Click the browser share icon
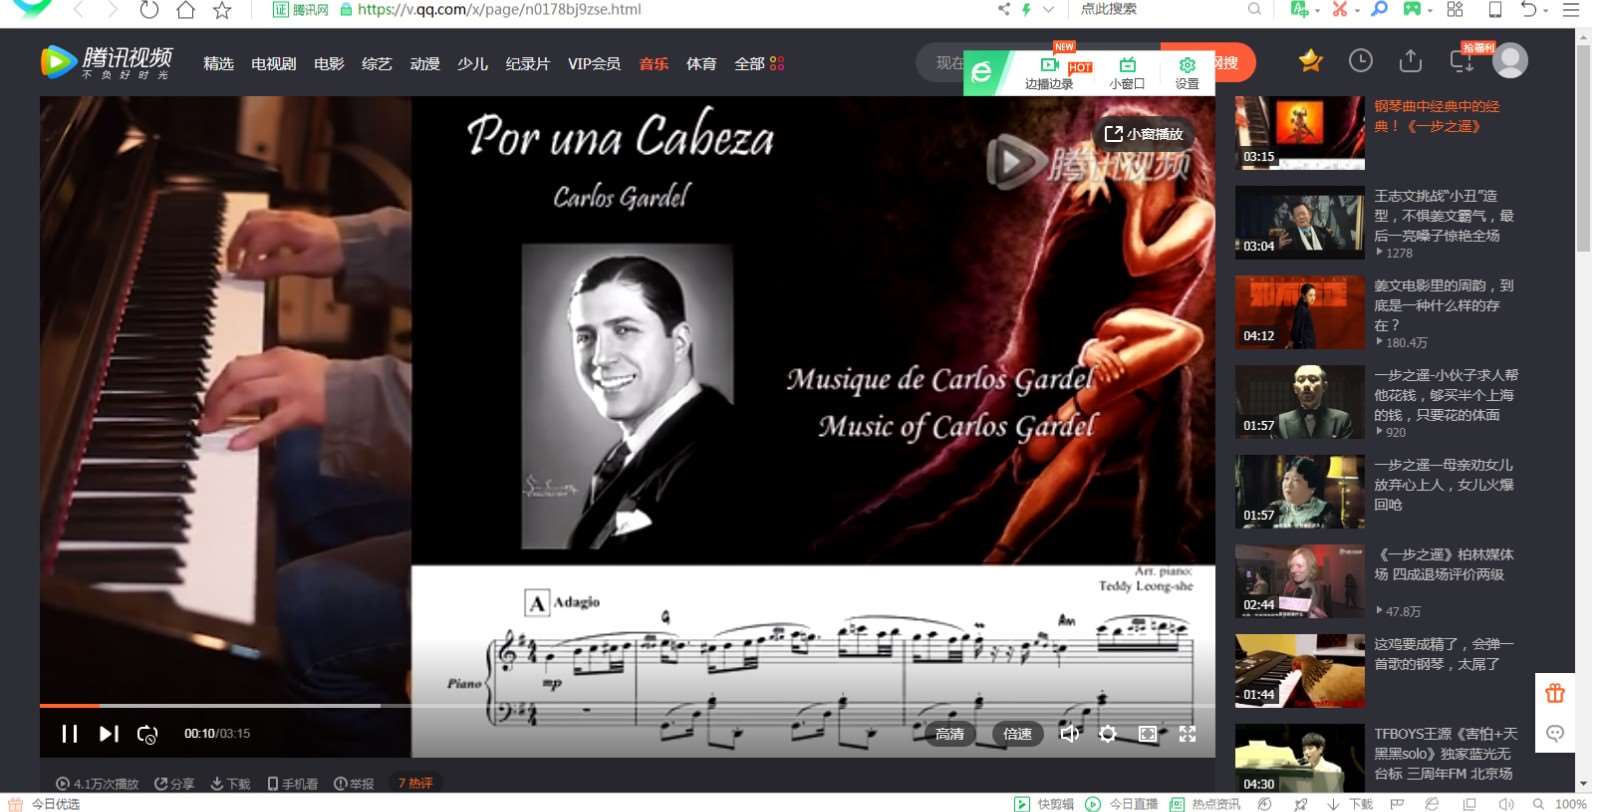 point(1004,9)
